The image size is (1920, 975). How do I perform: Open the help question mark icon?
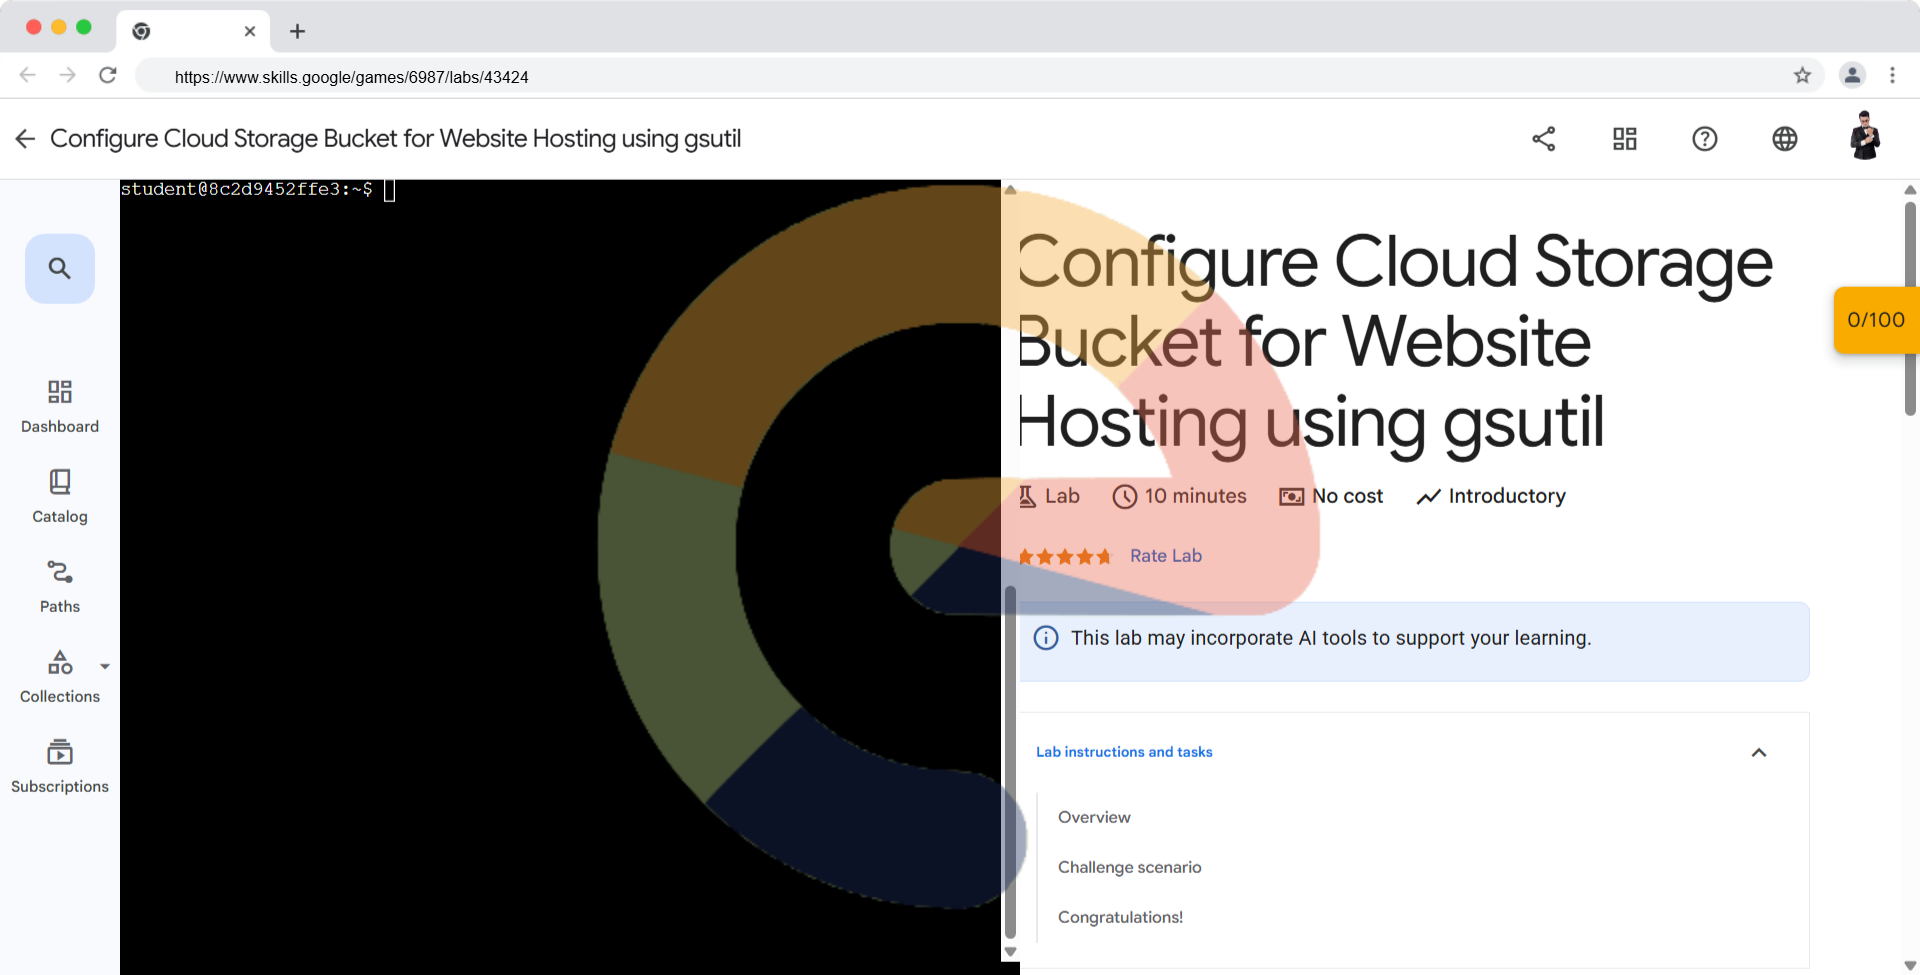(x=1705, y=139)
